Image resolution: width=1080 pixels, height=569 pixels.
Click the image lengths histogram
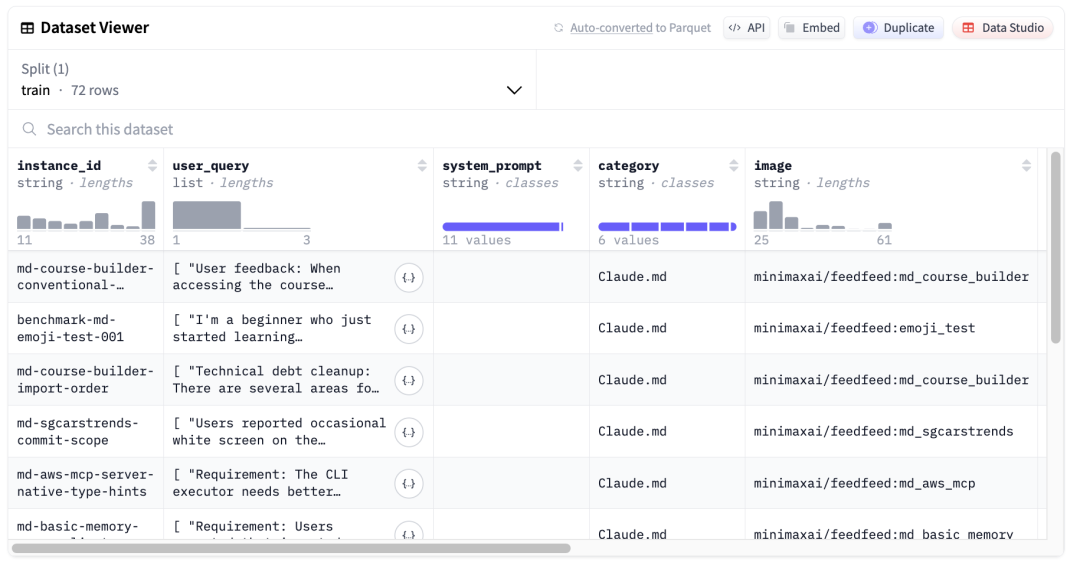pyautogui.click(x=823, y=215)
